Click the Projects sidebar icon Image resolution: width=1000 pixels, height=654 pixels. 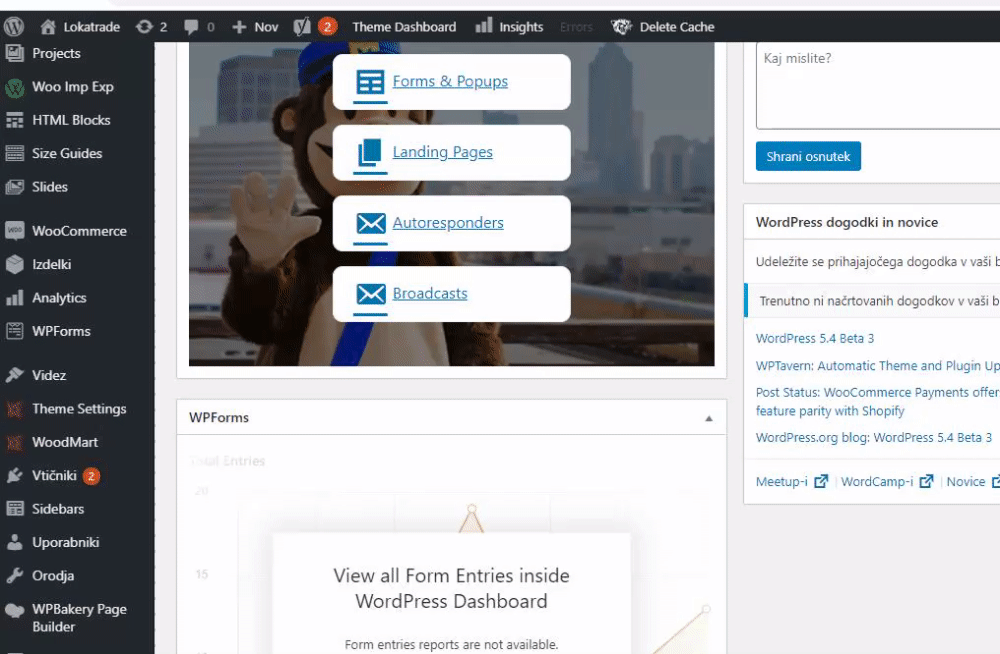coord(15,54)
